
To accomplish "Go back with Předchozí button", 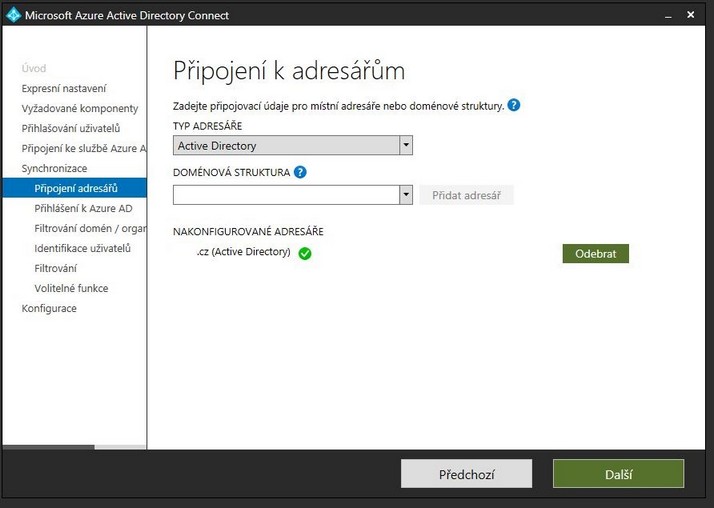I will [466, 474].
